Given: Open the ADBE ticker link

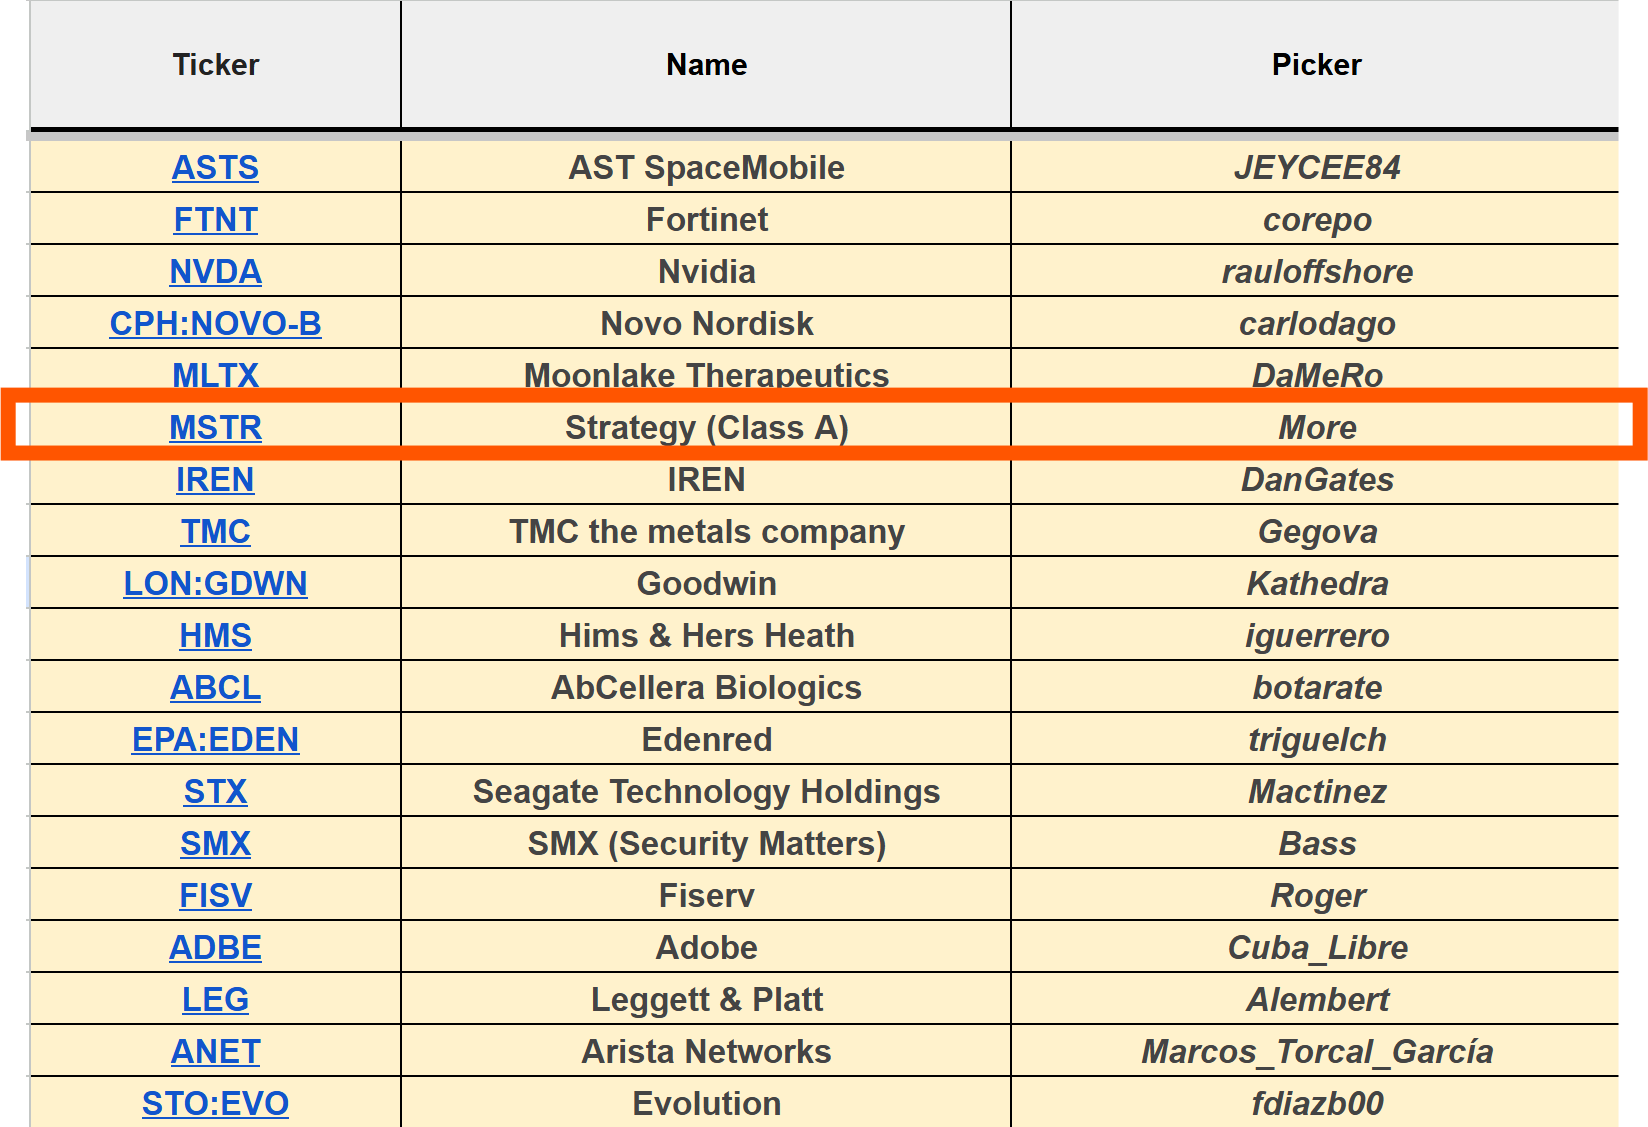Looking at the screenshot, I should point(215,948).
